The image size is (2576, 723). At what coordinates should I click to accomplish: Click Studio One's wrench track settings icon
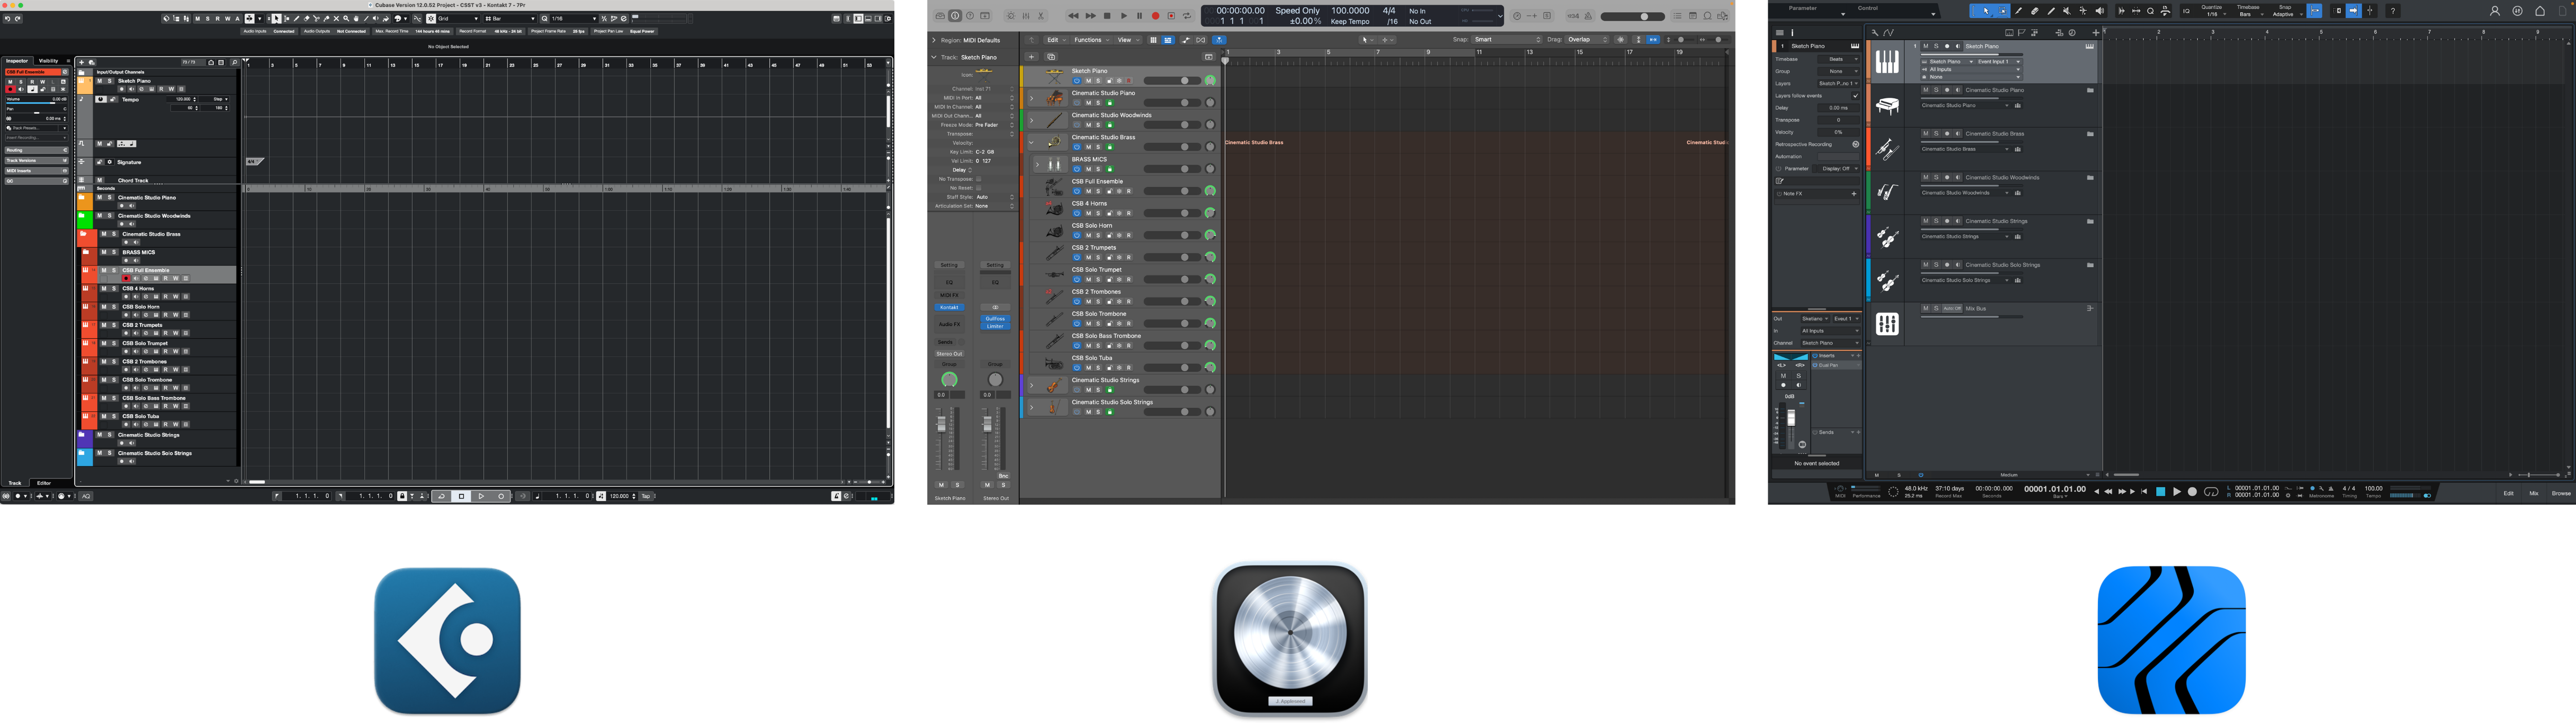pos(1875,32)
